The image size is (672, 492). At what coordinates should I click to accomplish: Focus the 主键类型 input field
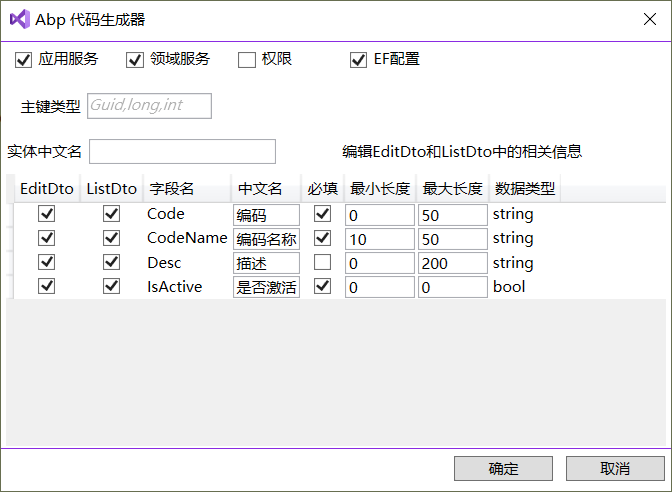tap(149, 106)
